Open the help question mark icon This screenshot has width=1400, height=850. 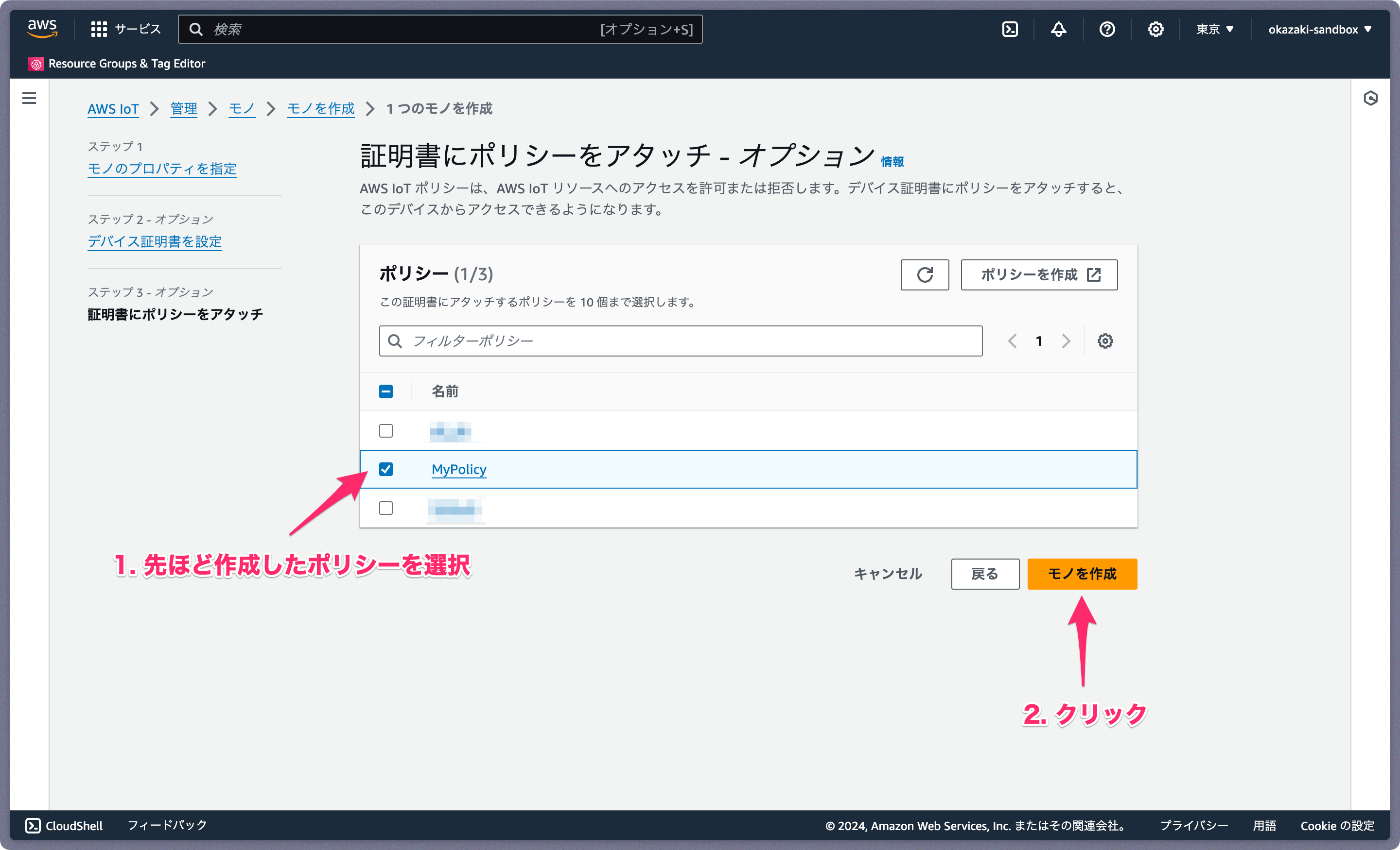[x=1107, y=29]
